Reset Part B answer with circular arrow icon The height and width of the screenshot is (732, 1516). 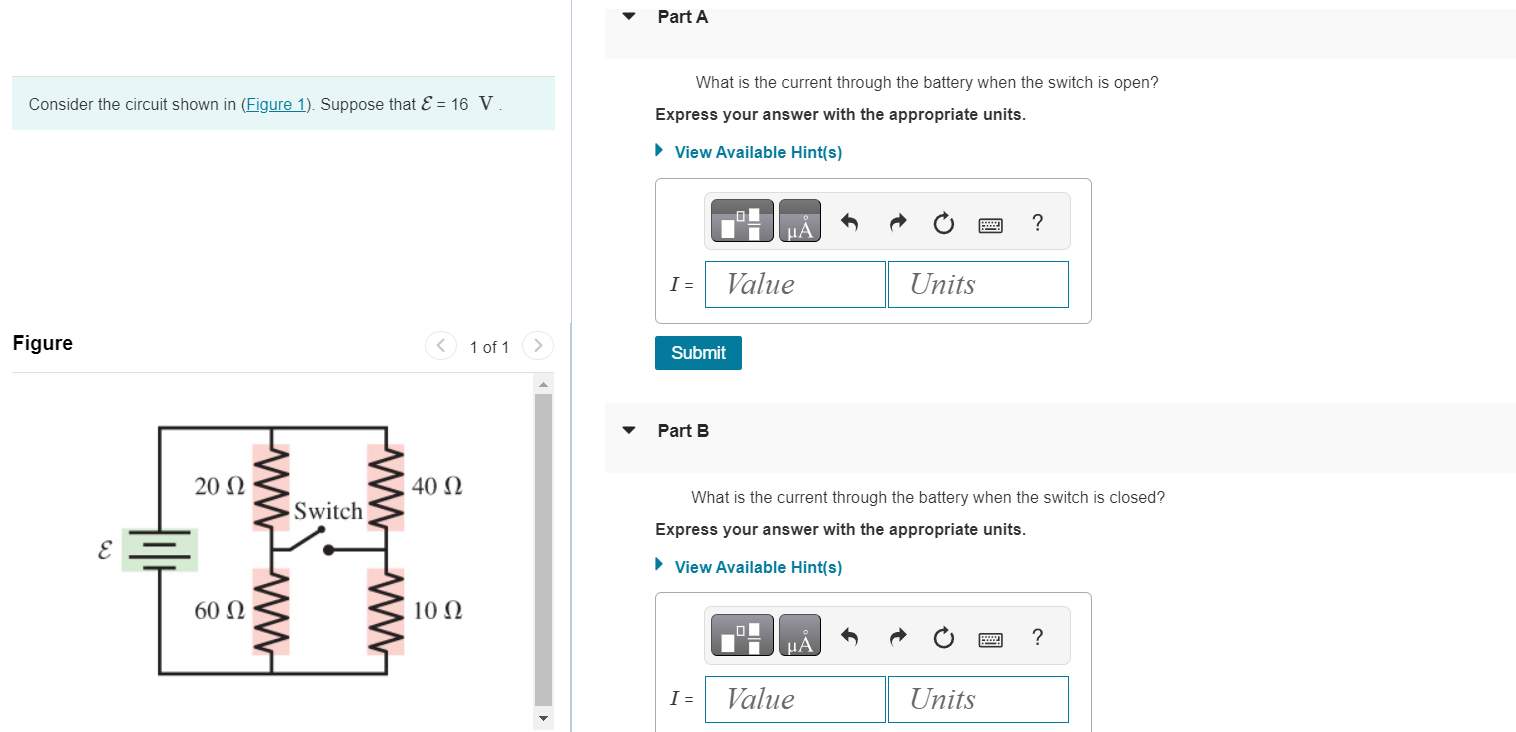tap(943, 637)
